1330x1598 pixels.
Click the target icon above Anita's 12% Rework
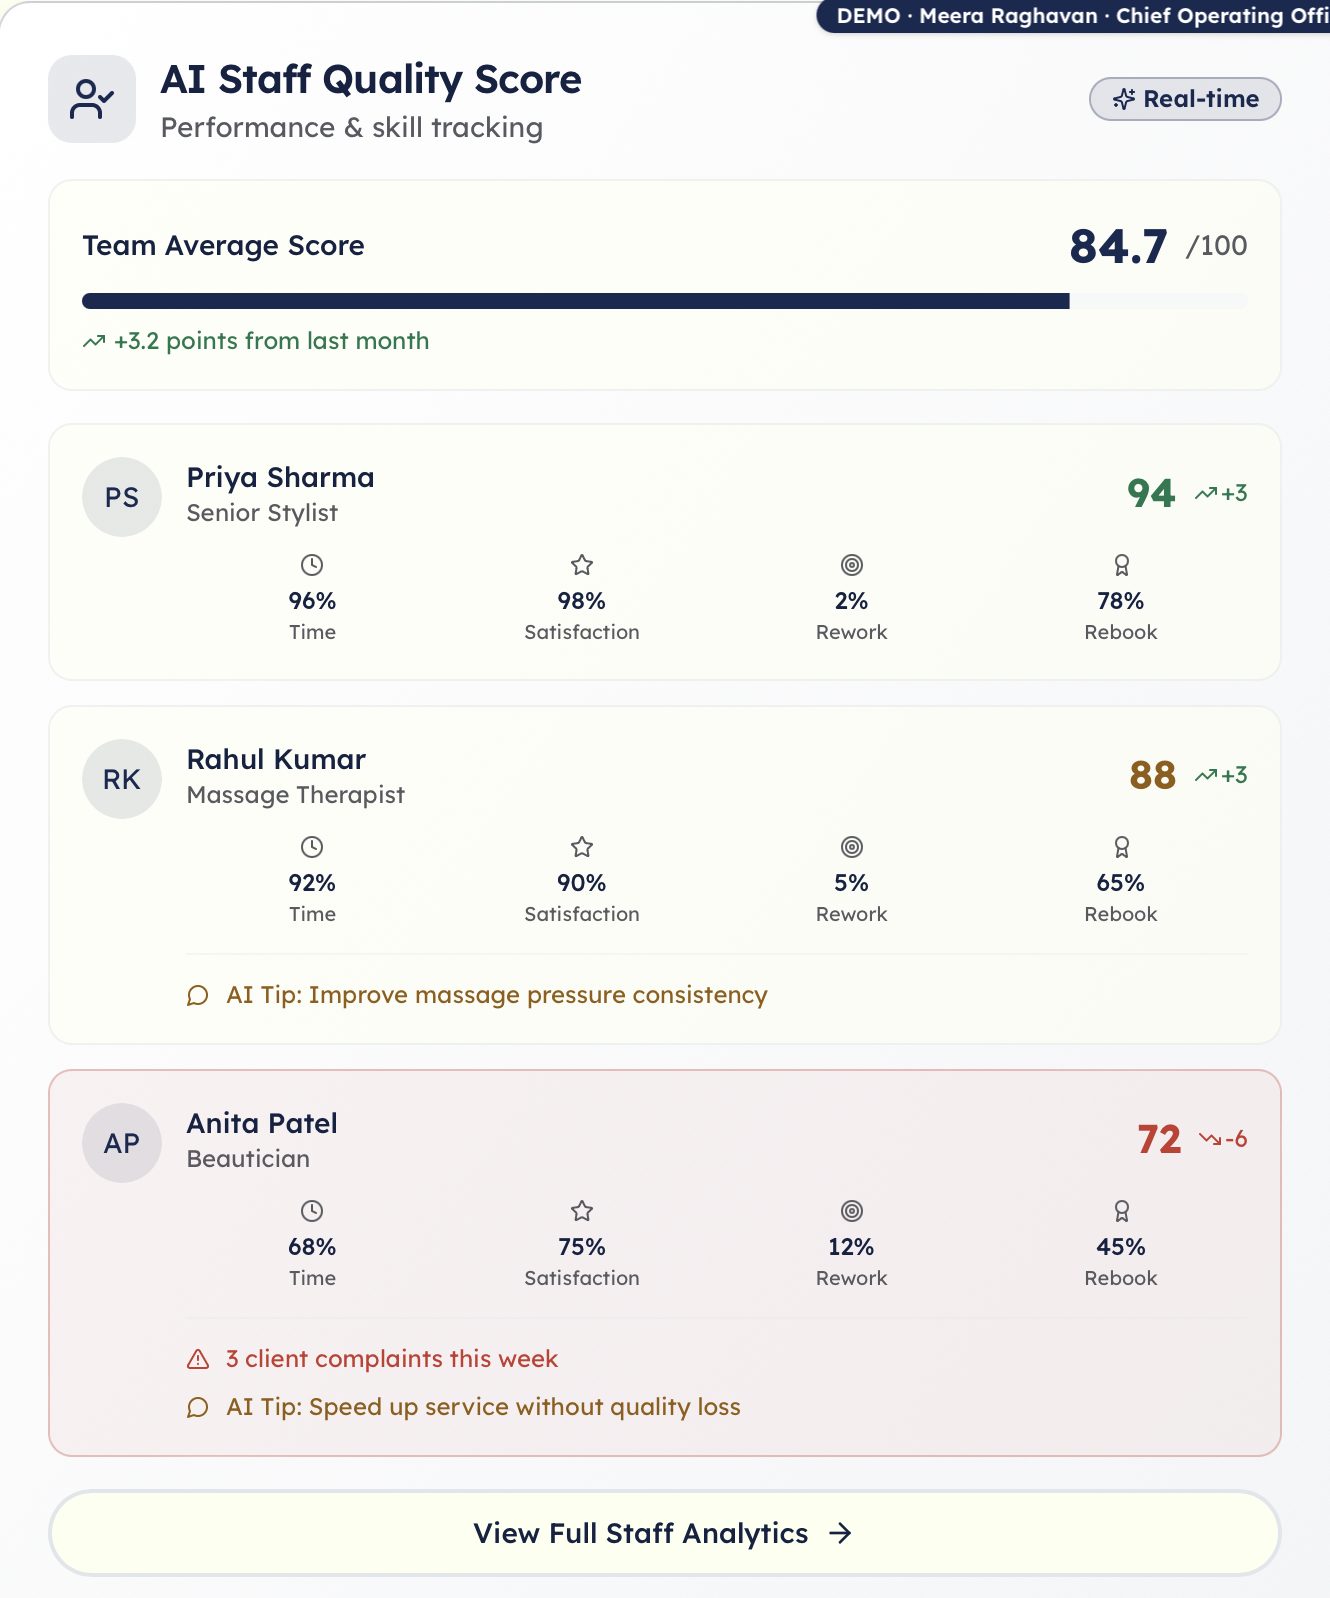tap(852, 1211)
